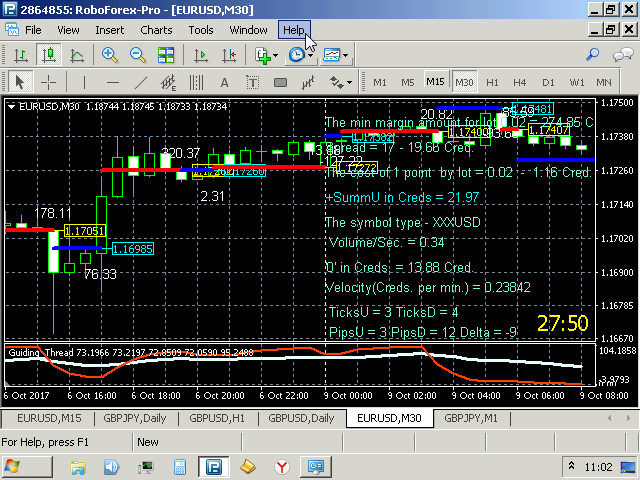Zoom in on the chart
Viewport: 640px width, 480px height.
pos(110,55)
